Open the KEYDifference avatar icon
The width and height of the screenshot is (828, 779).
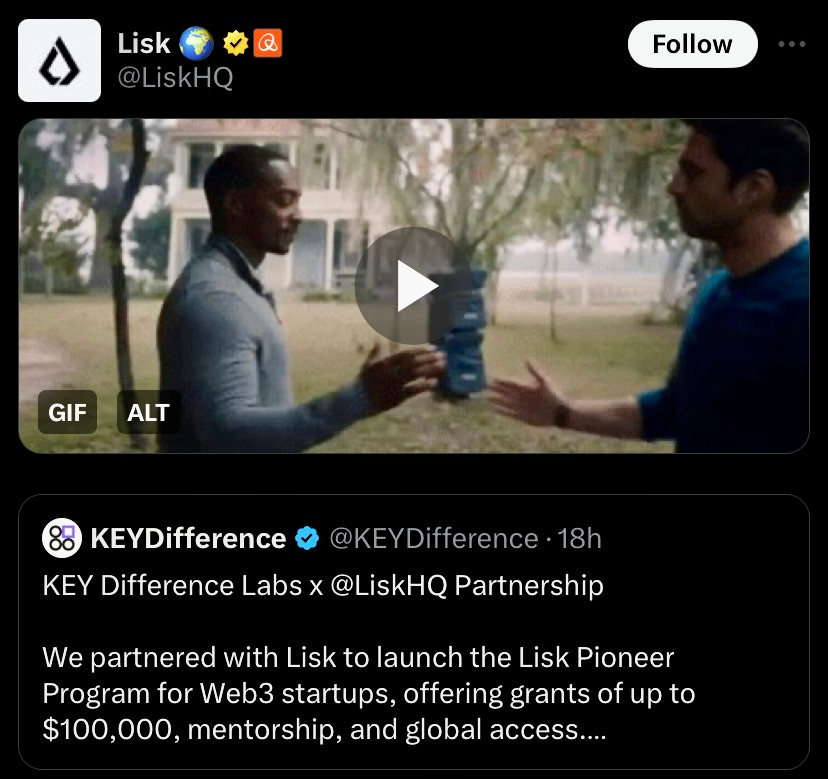click(x=62, y=538)
